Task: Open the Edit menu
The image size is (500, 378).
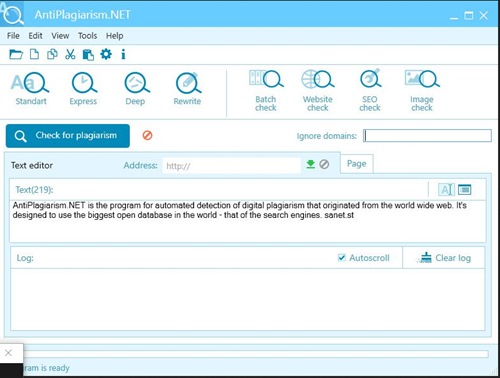Action: (x=35, y=36)
